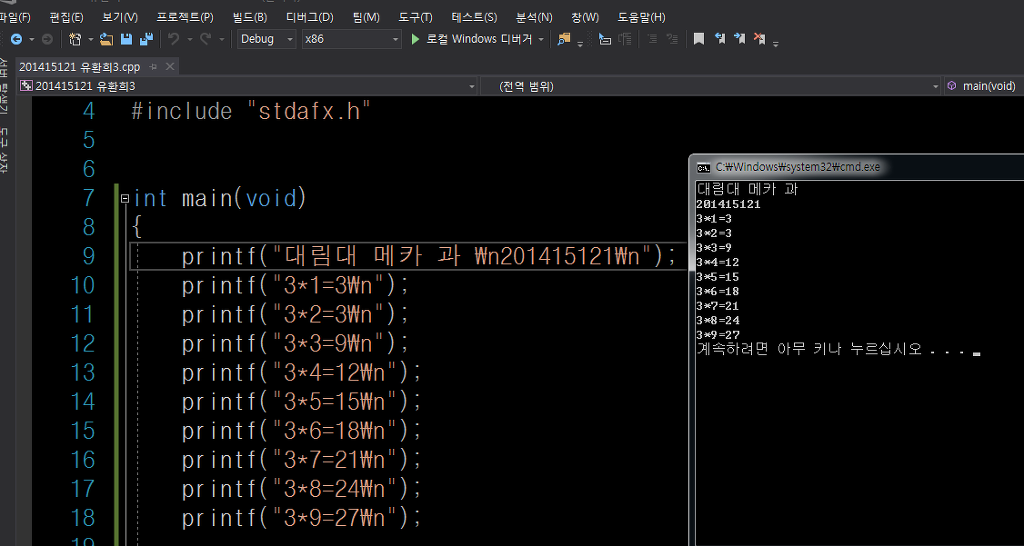Click 3*5=15 output in the console
The width and height of the screenshot is (1024, 546).
pos(718,277)
